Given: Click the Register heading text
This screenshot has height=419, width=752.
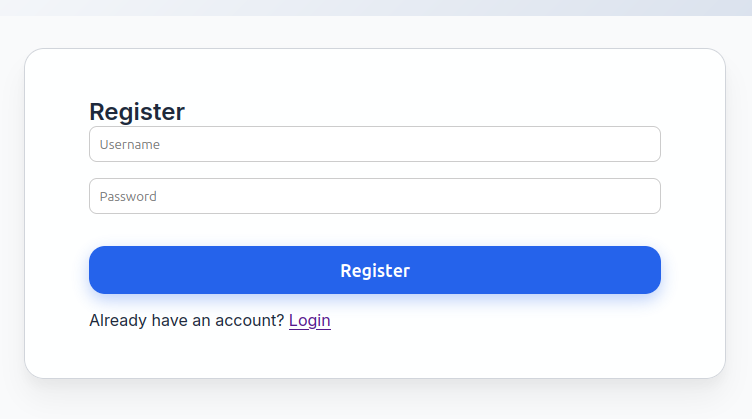Looking at the screenshot, I should (137, 112).
